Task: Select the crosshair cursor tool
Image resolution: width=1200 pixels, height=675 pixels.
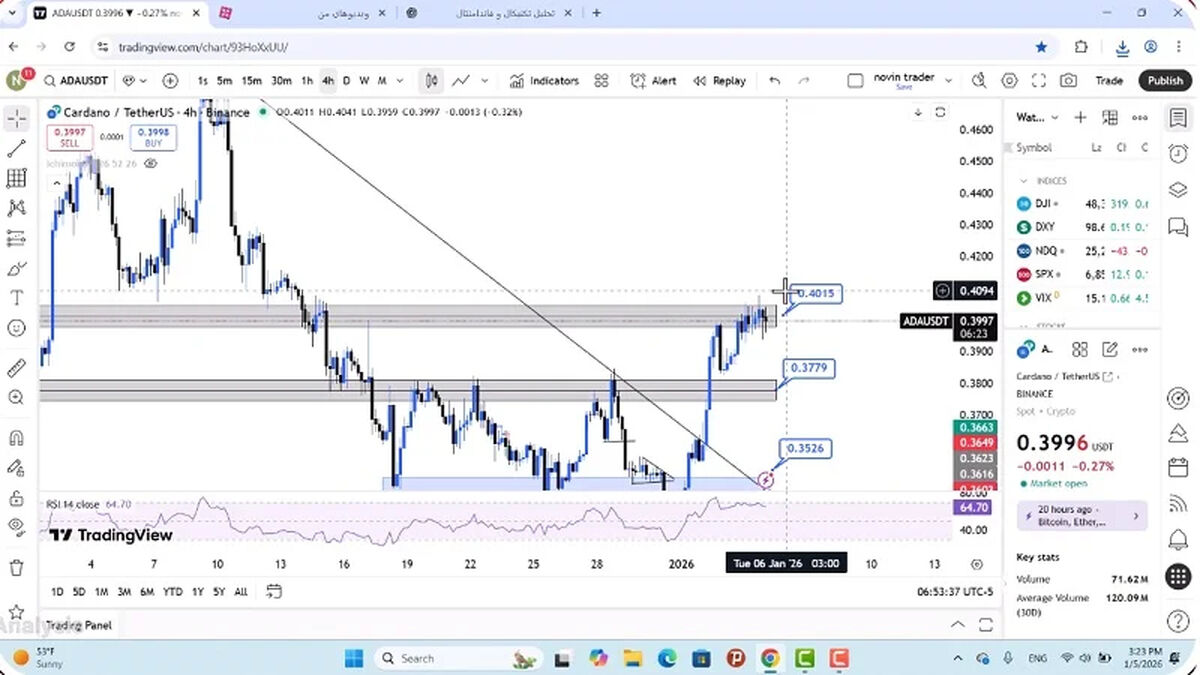Action: (16, 119)
